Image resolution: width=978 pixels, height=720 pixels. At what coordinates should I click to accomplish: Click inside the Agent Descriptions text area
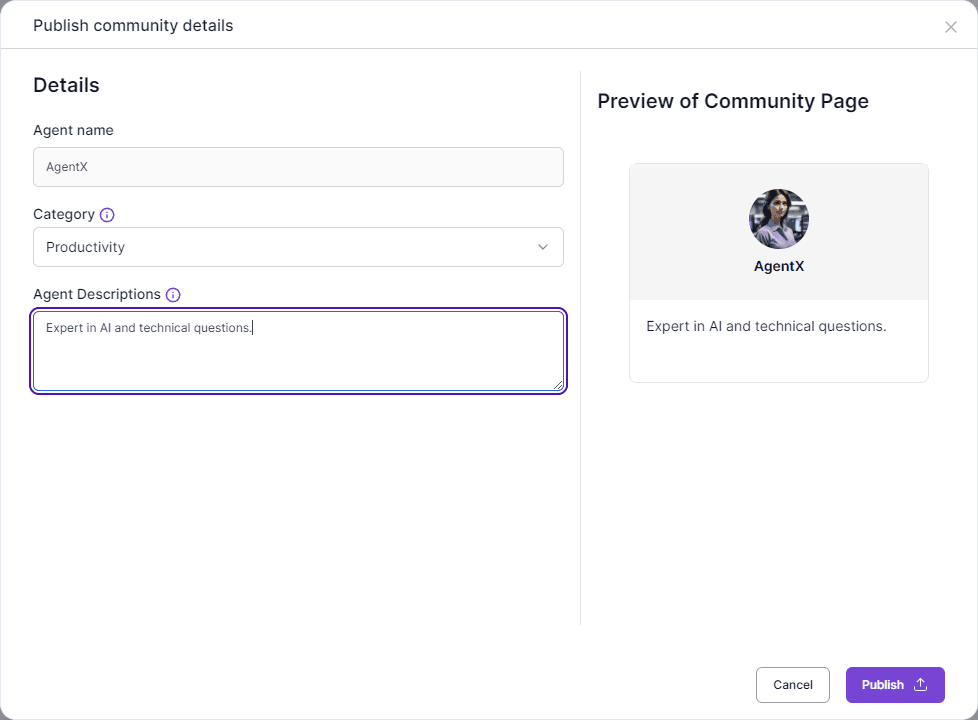pos(298,351)
